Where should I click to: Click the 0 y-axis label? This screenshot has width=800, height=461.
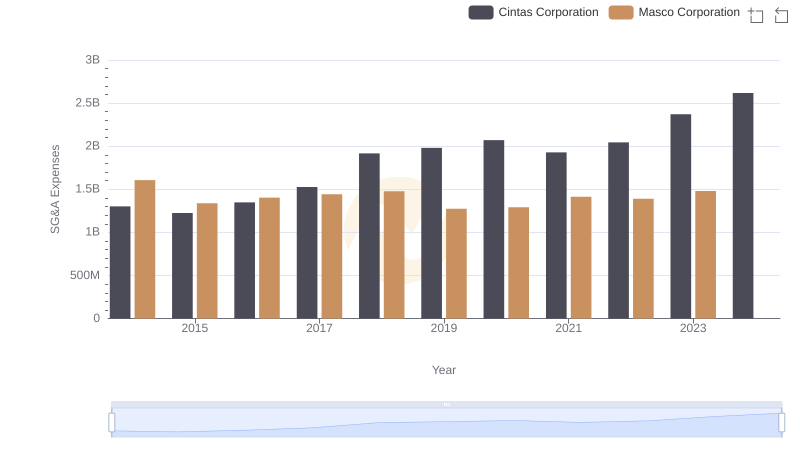tap(96, 318)
